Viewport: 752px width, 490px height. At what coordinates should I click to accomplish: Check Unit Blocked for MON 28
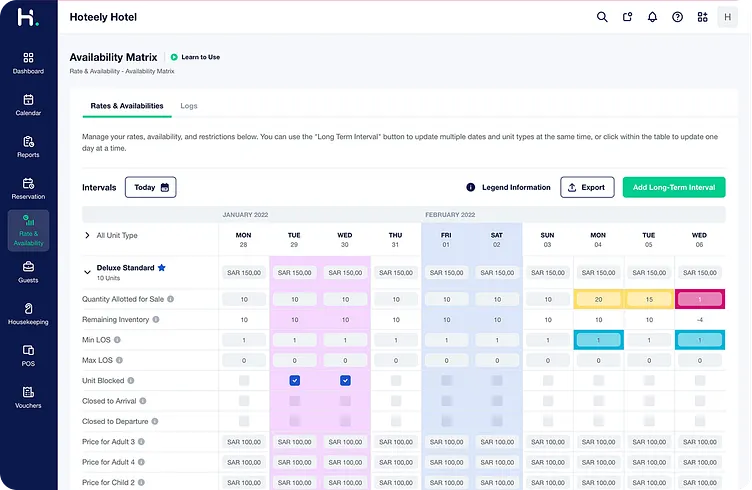[x=244, y=381]
